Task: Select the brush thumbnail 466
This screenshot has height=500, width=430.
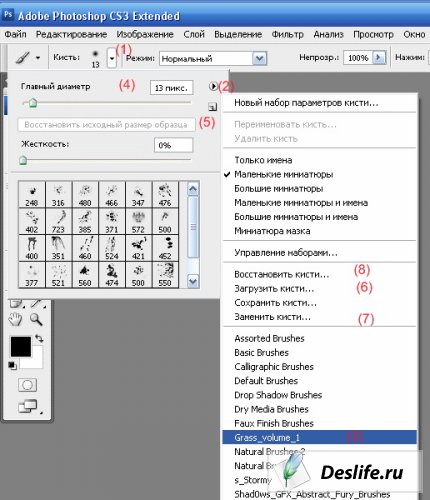Action: 112,195
